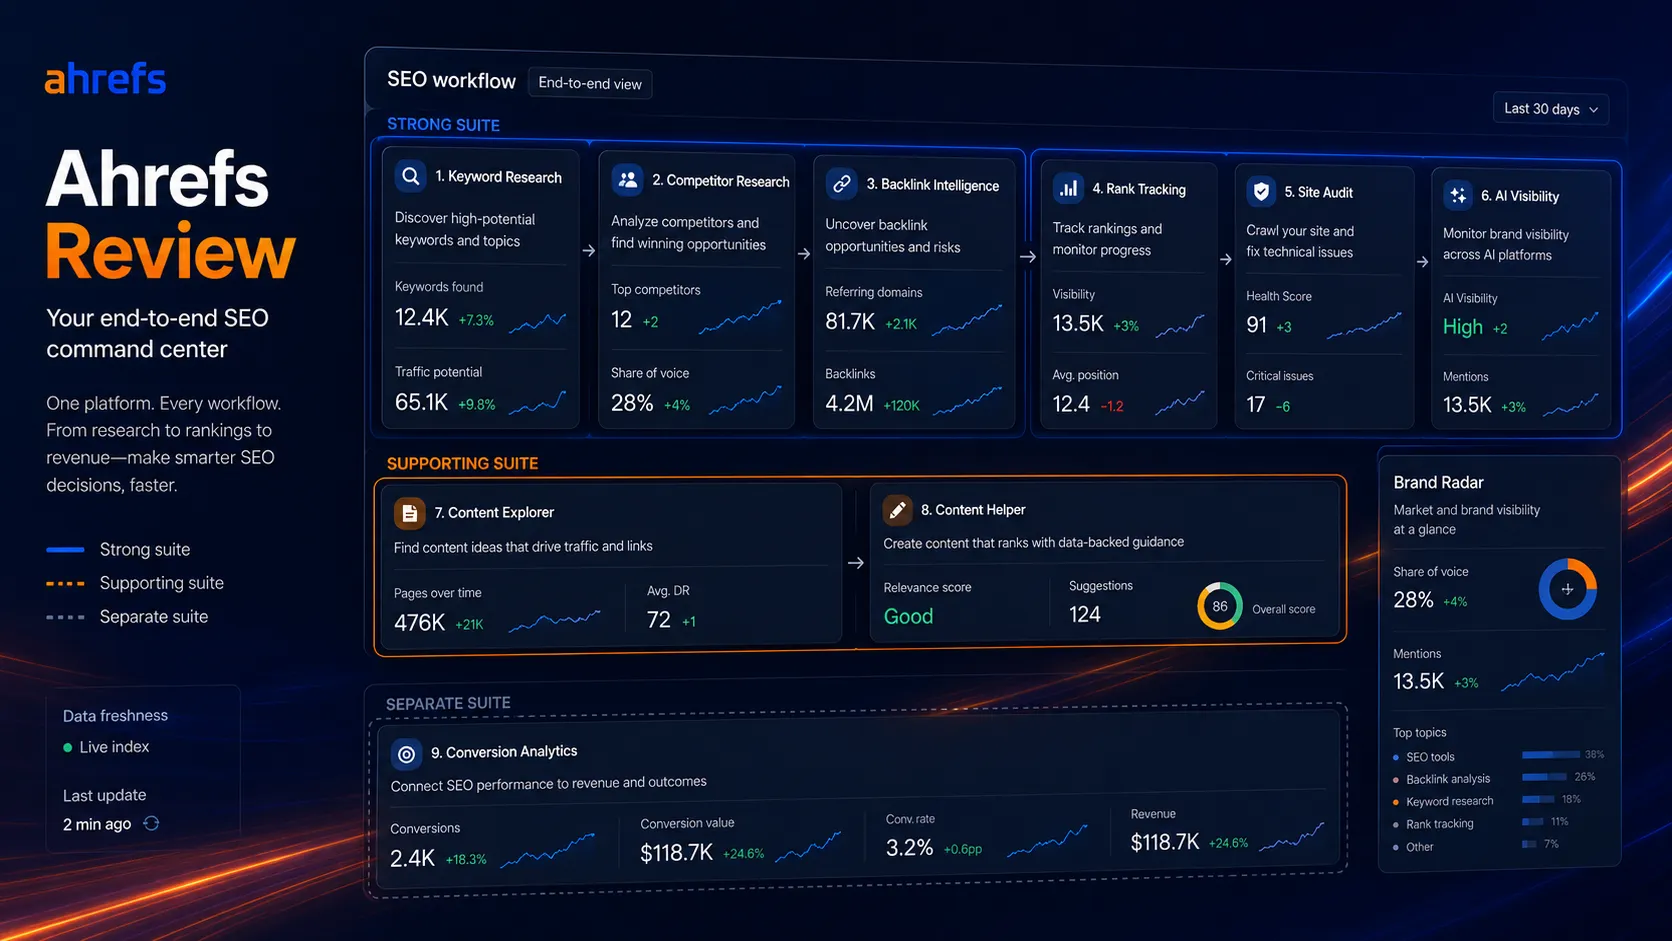Screen dimensions: 1672x941
Task: Click the Critical issues value 17
Action: (x=1256, y=405)
